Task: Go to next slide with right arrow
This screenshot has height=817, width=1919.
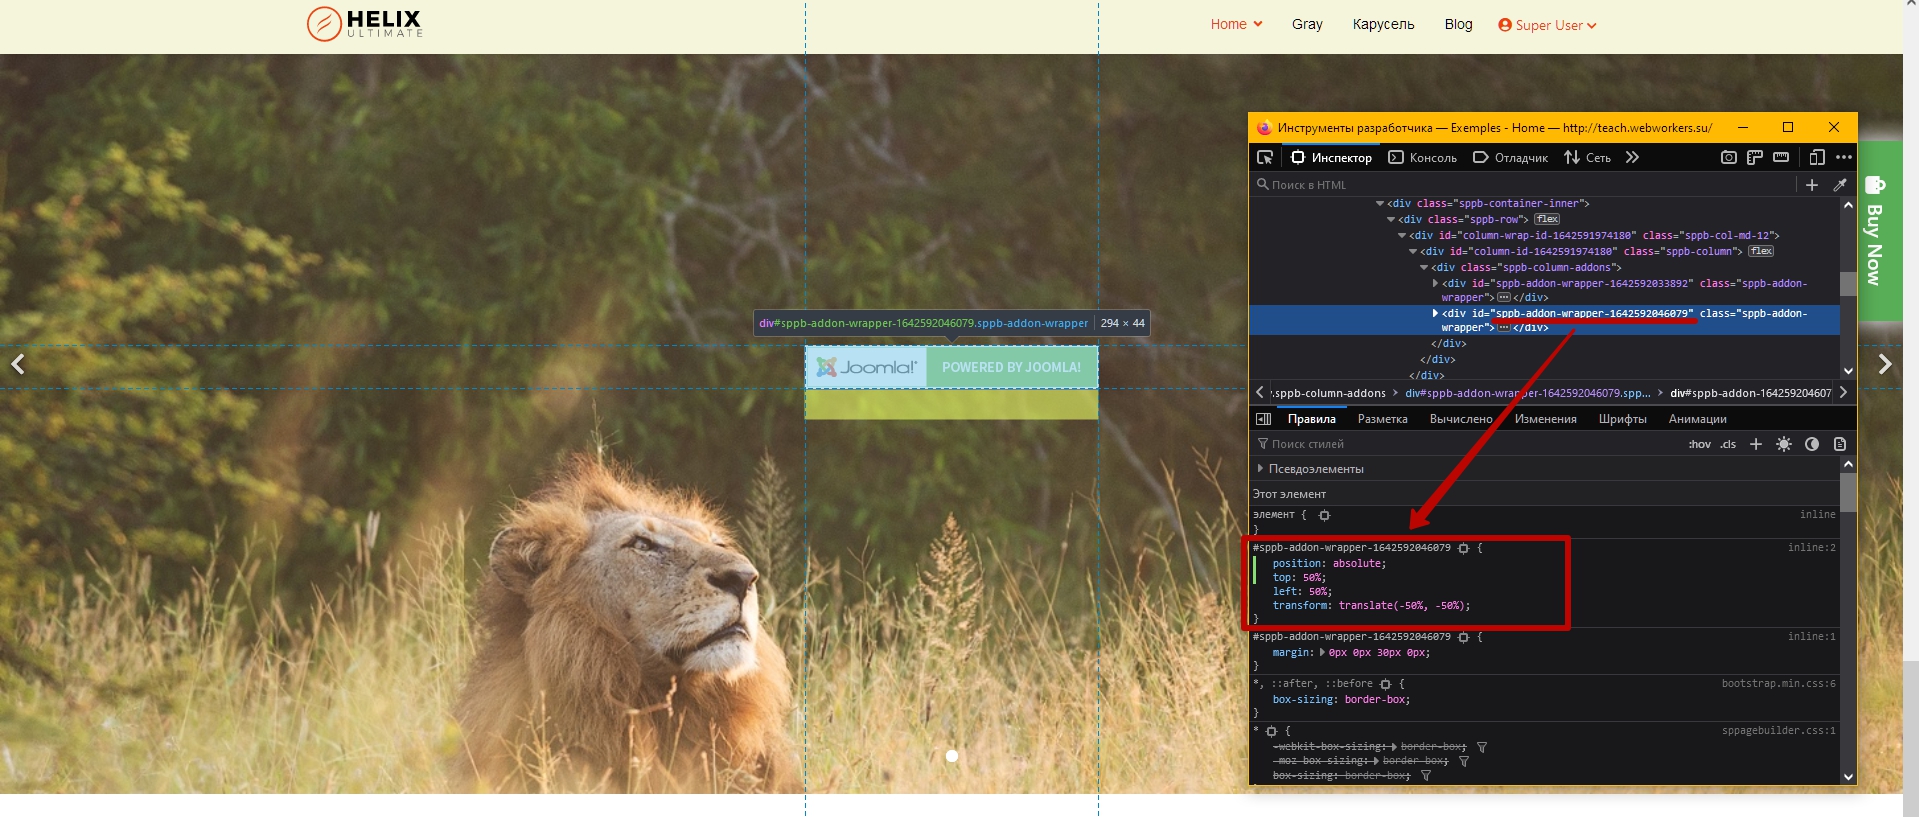Action: (x=1884, y=364)
